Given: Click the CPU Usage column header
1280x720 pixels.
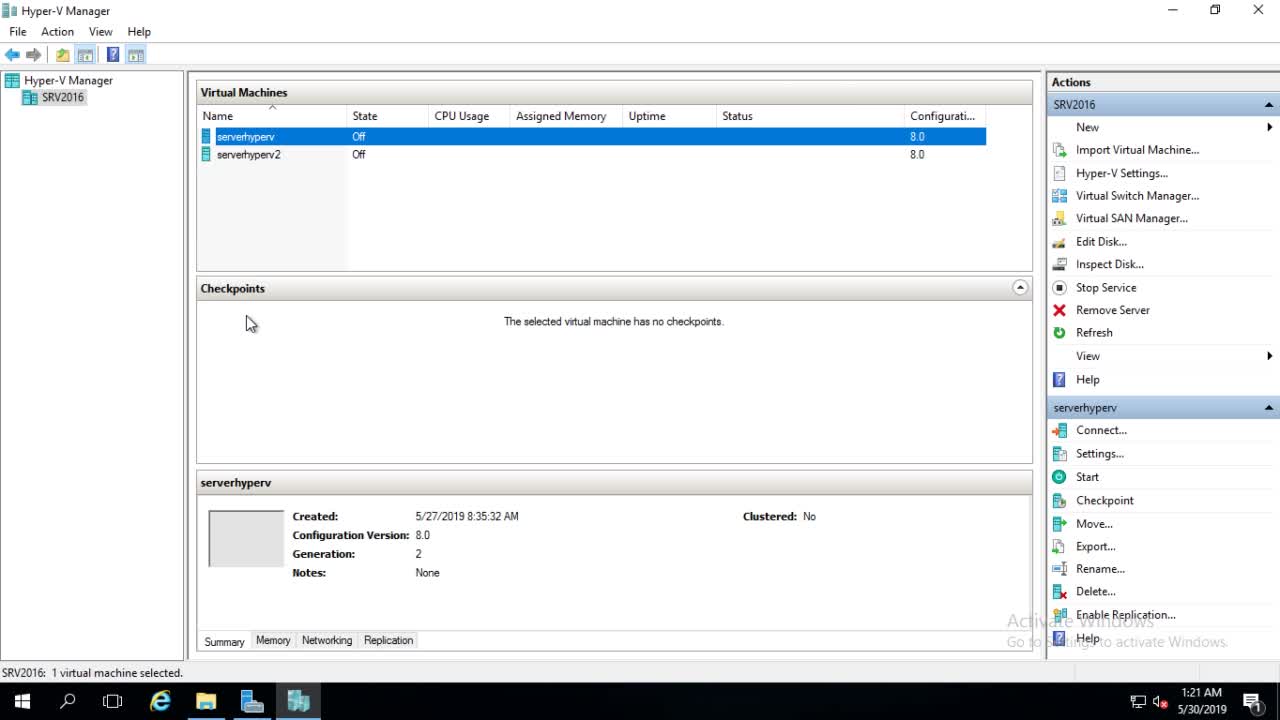Looking at the screenshot, I should pos(469,116).
